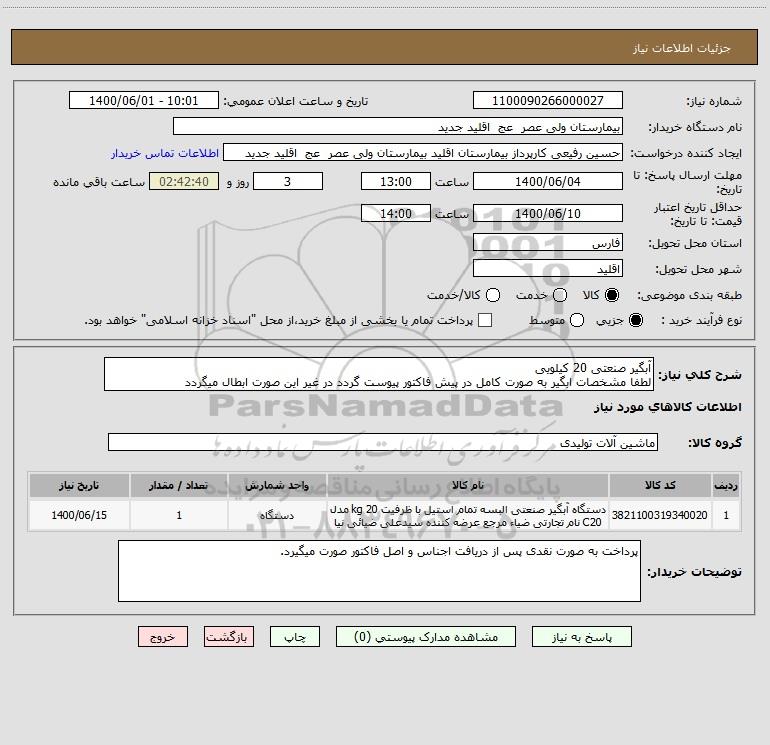Click the validity hour 14:00 field

[396, 213]
